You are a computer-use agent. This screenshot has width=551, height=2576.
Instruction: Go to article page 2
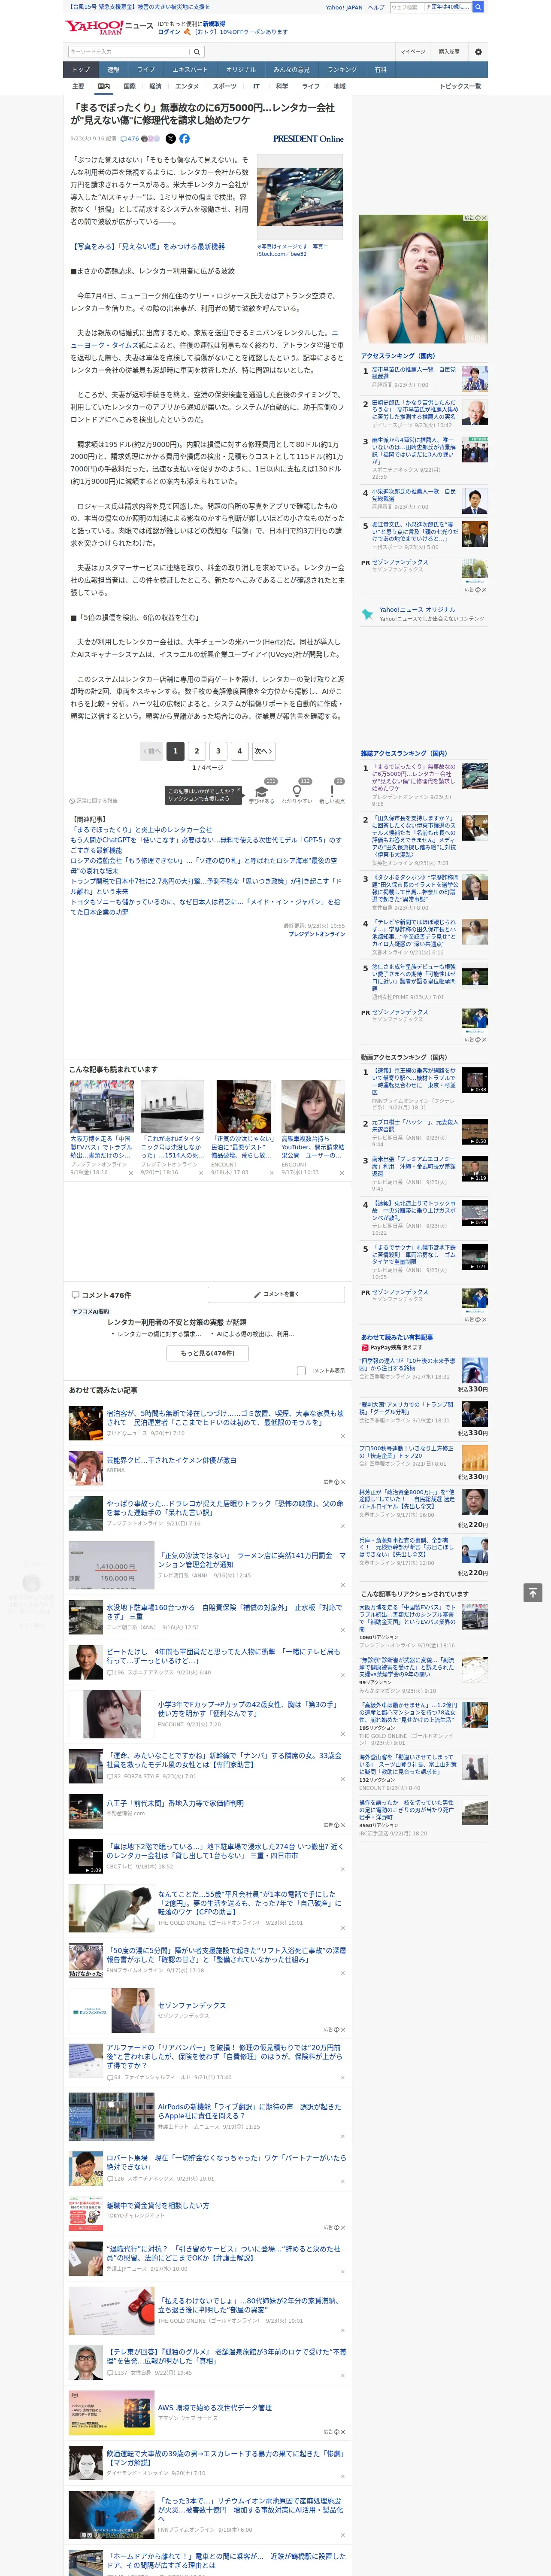pyautogui.click(x=196, y=751)
